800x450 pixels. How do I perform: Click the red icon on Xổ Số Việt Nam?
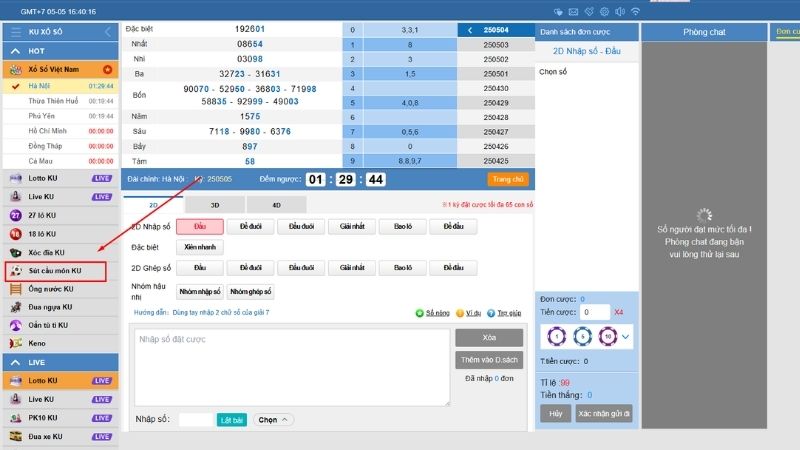coord(107,70)
